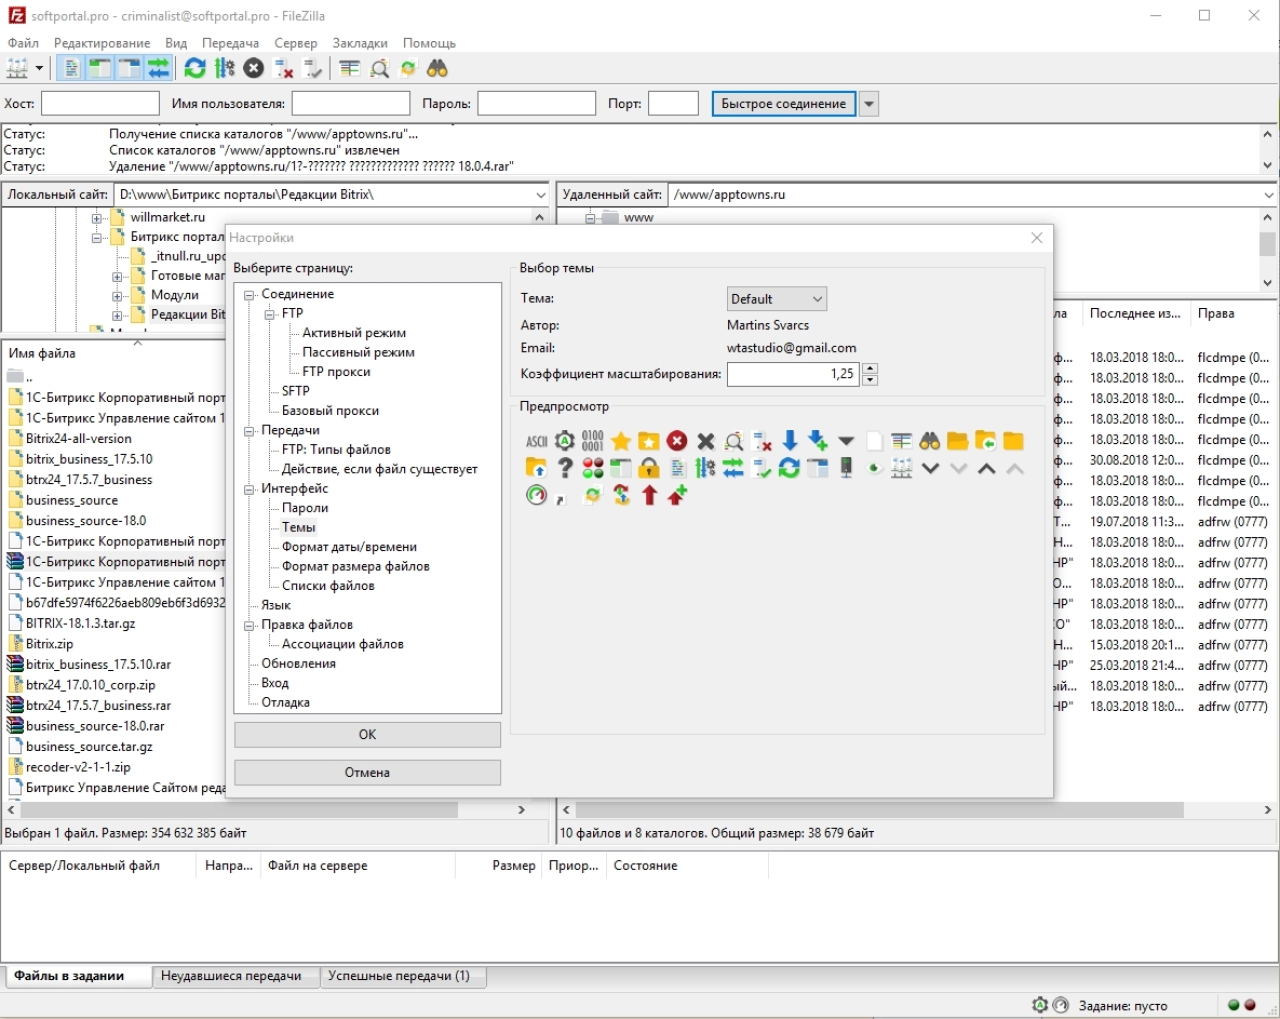The width and height of the screenshot is (1280, 1019).
Task: Click scaling factor value field 1,25
Action: 792,374
